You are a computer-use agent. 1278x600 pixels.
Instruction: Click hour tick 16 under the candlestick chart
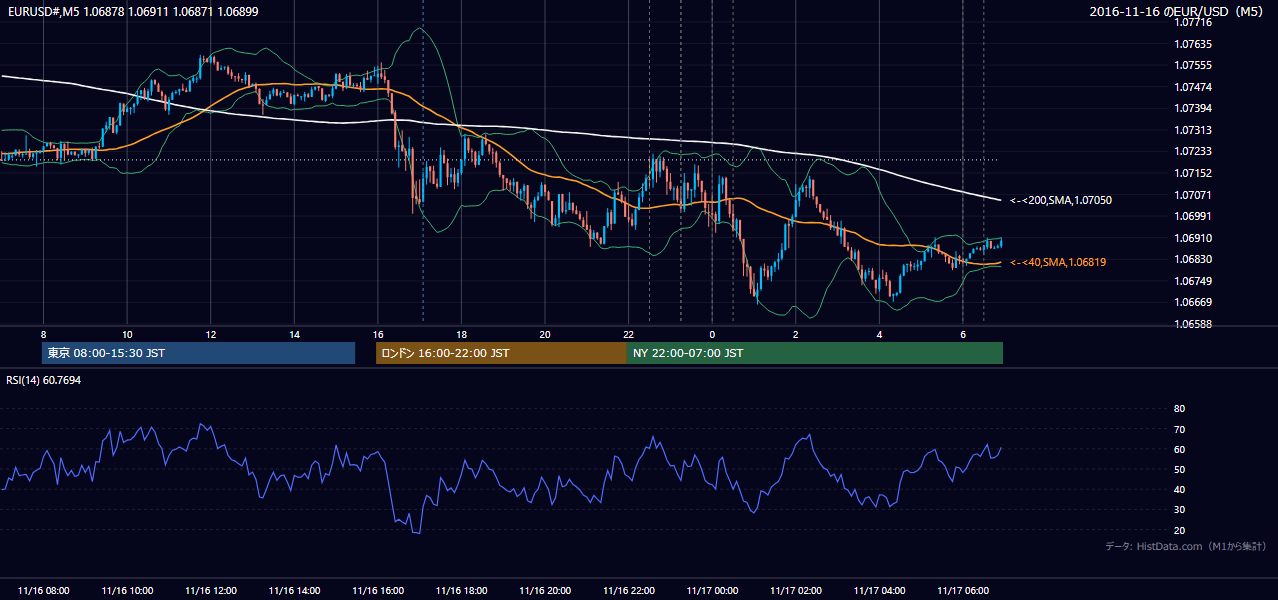[377, 334]
